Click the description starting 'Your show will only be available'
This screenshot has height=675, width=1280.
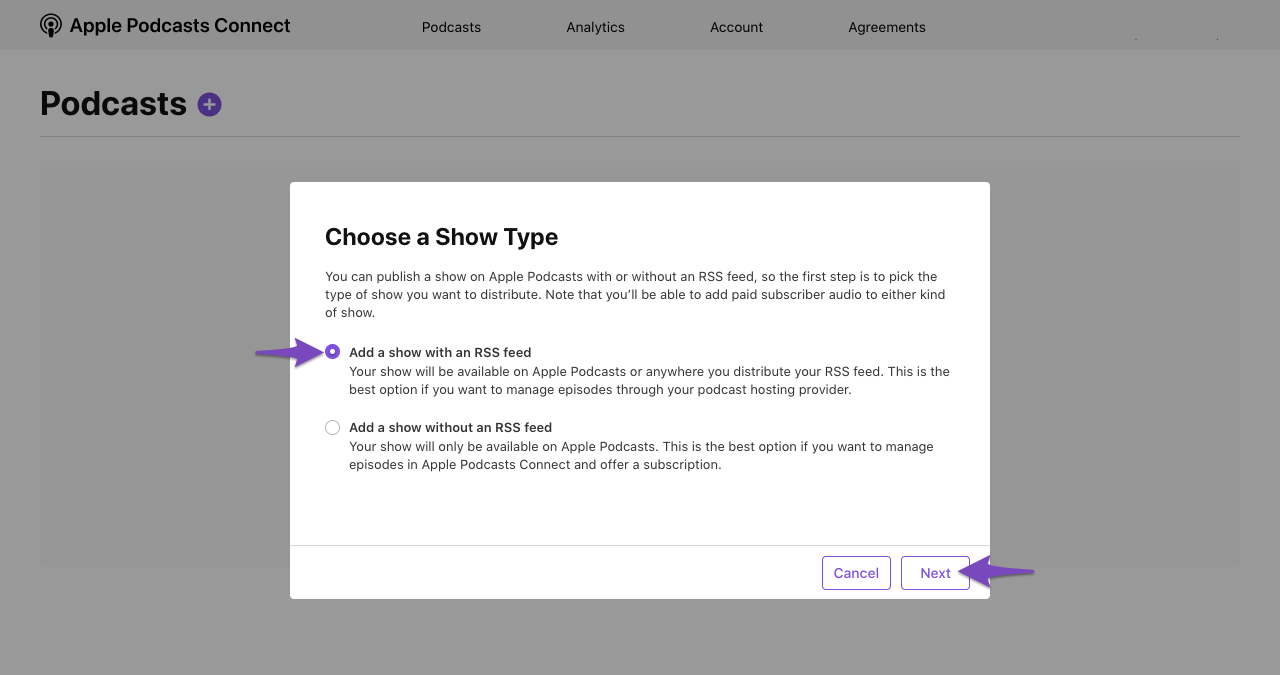pos(641,456)
